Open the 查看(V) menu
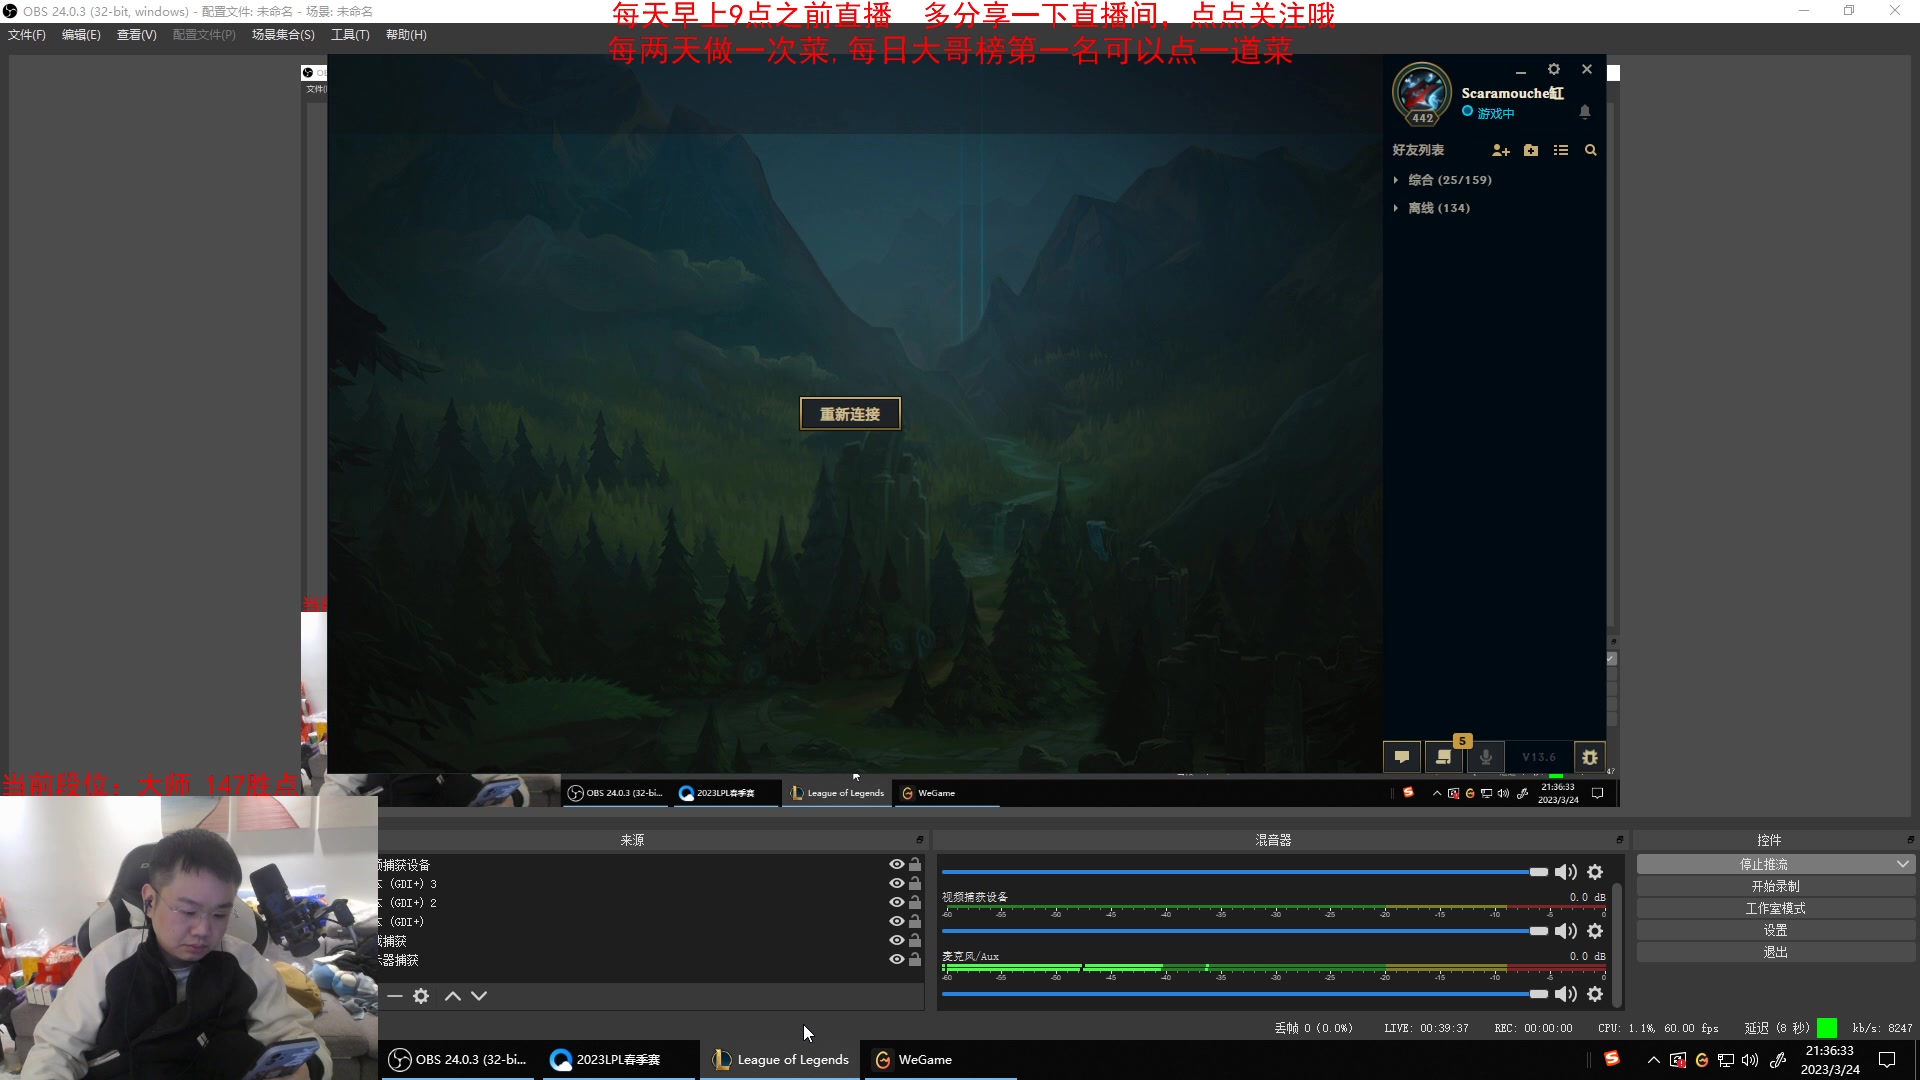This screenshot has height=1080, width=1920. click(137, 35)
